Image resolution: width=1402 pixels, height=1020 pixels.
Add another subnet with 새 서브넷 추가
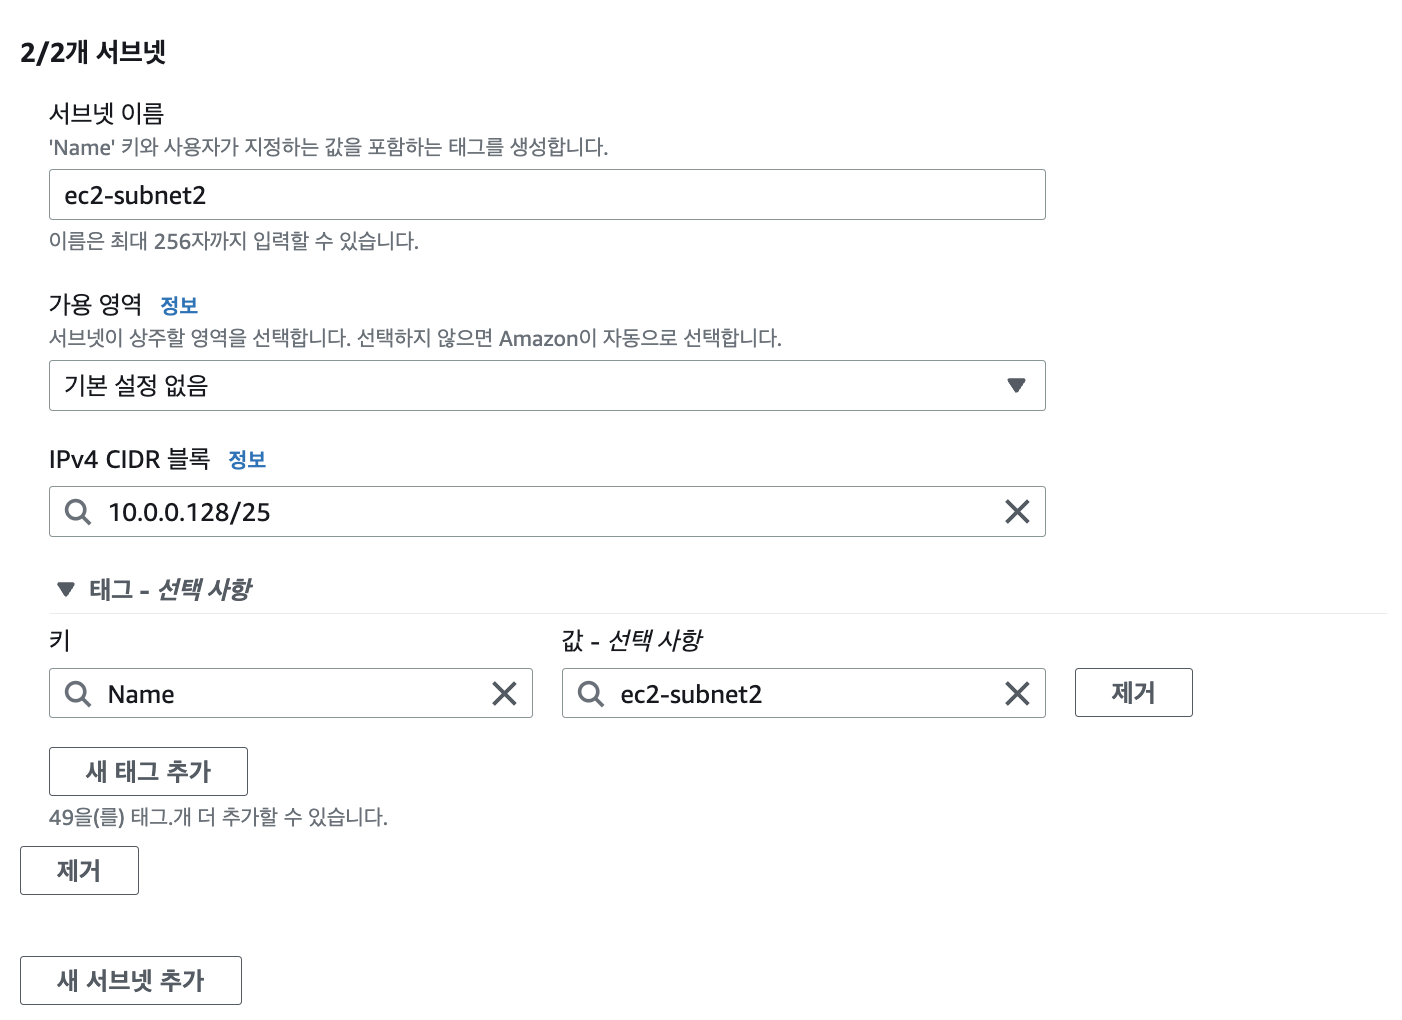click(131, 980)
